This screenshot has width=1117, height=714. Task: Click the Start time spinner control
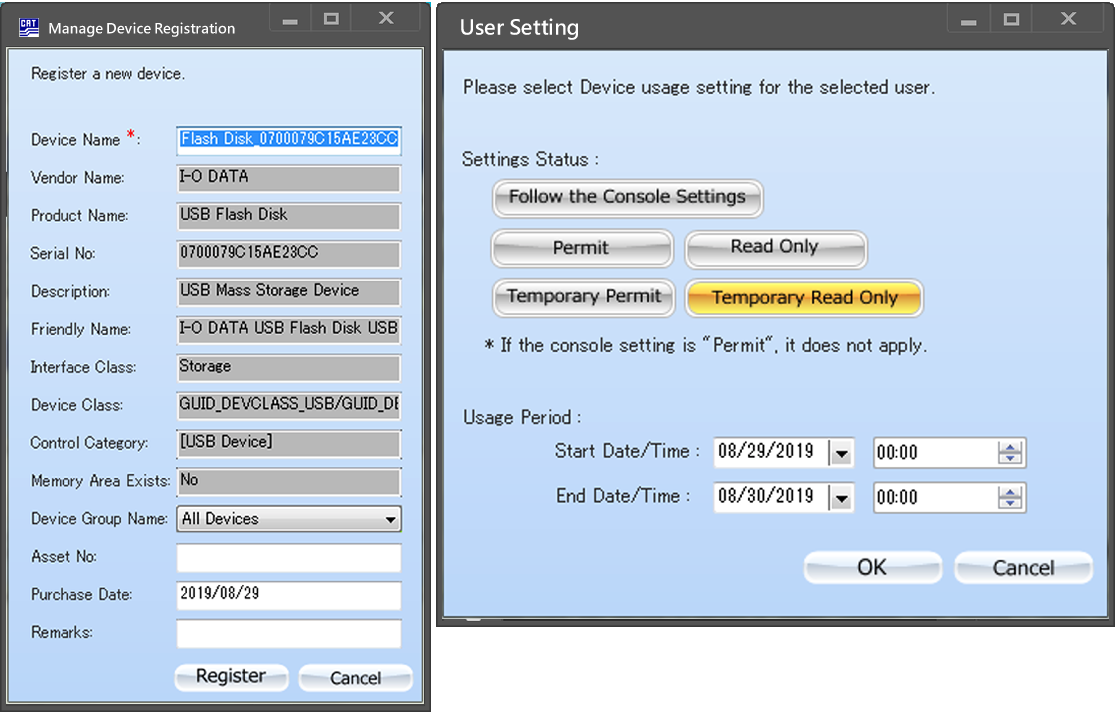[x=1010, y=453]
